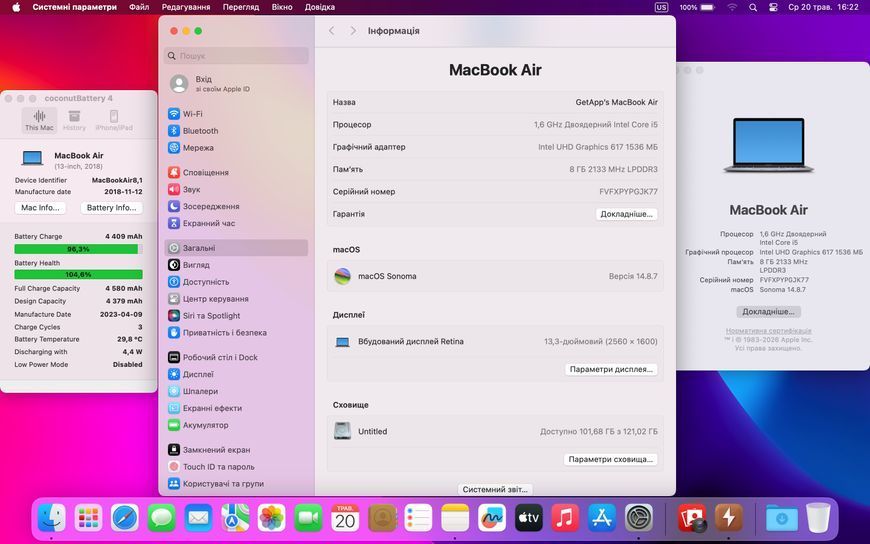This screenshot has height=544, width=870.
Task: Open Нормативна сертифікація link
Action: click(x=768, y=331)
